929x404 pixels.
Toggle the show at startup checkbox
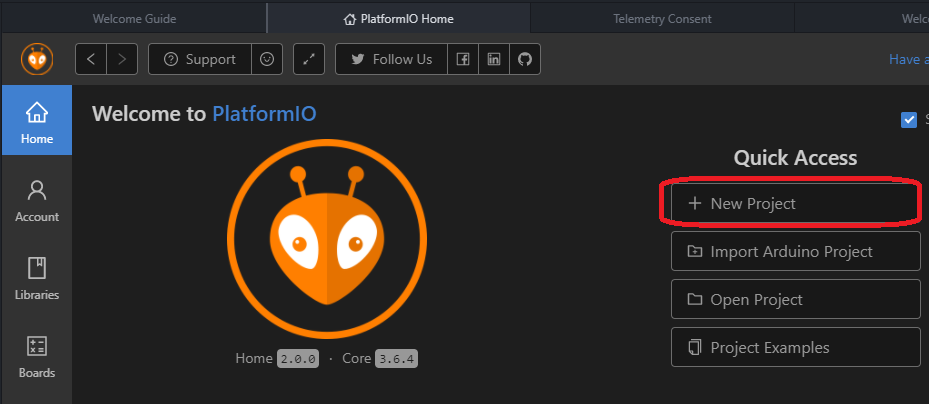(x=909, y=120)
